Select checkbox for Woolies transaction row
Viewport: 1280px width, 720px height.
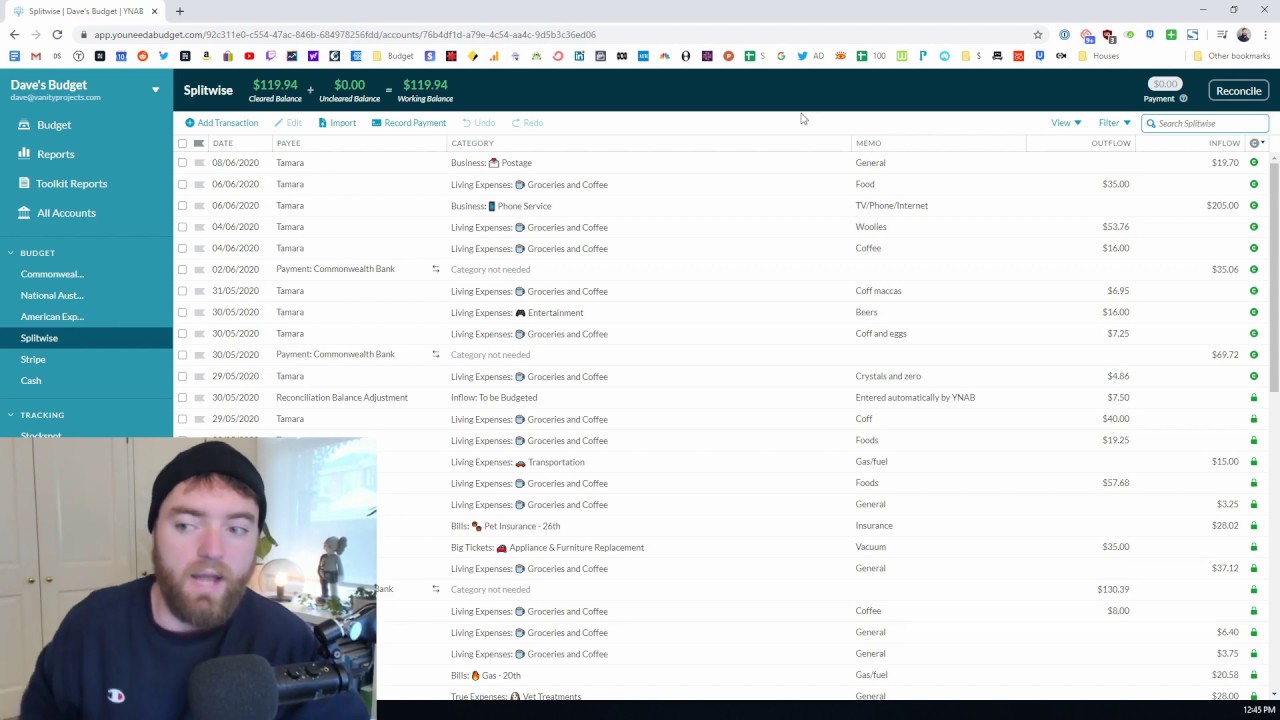[x=182, y=227]
